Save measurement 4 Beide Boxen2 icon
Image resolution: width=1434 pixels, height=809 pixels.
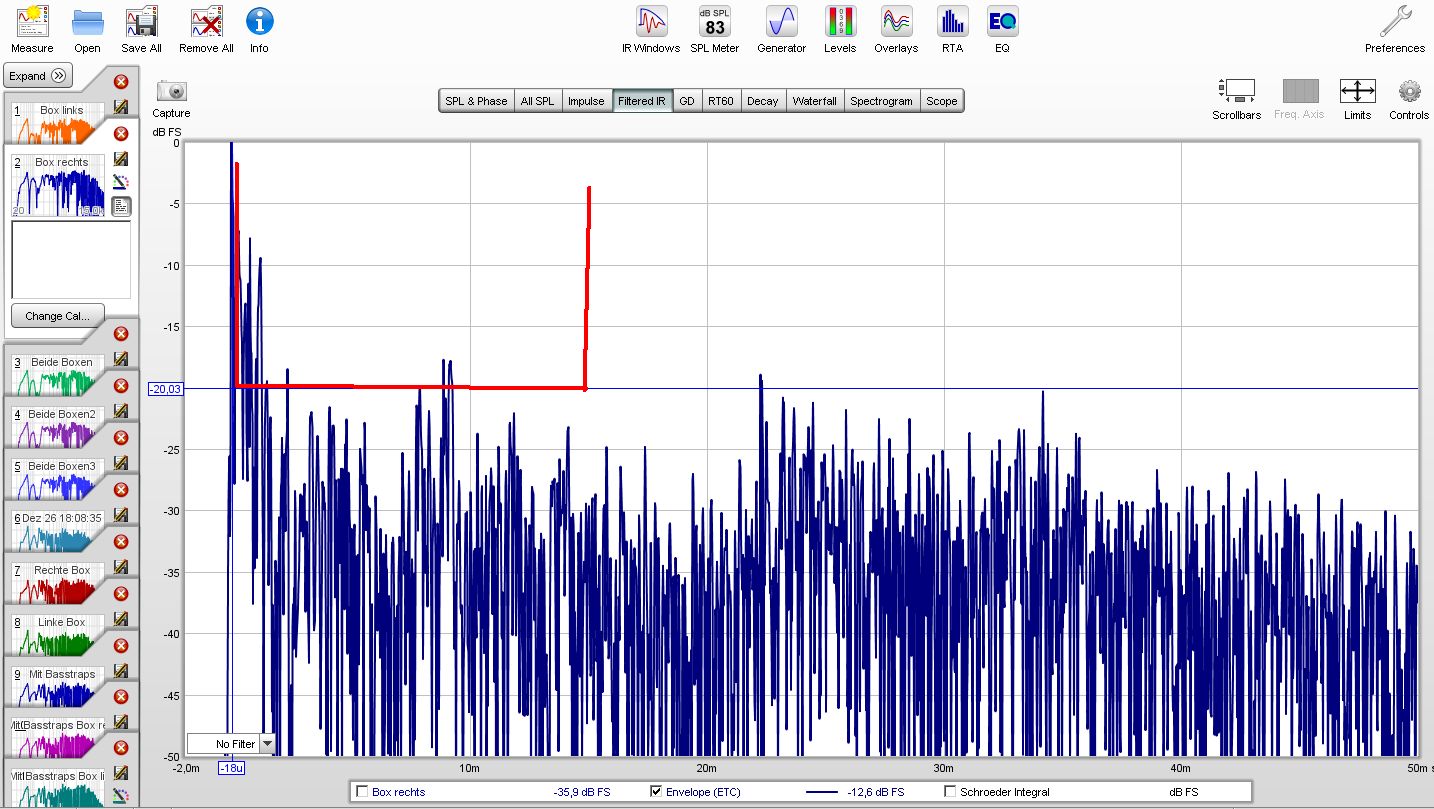point(121,410)
